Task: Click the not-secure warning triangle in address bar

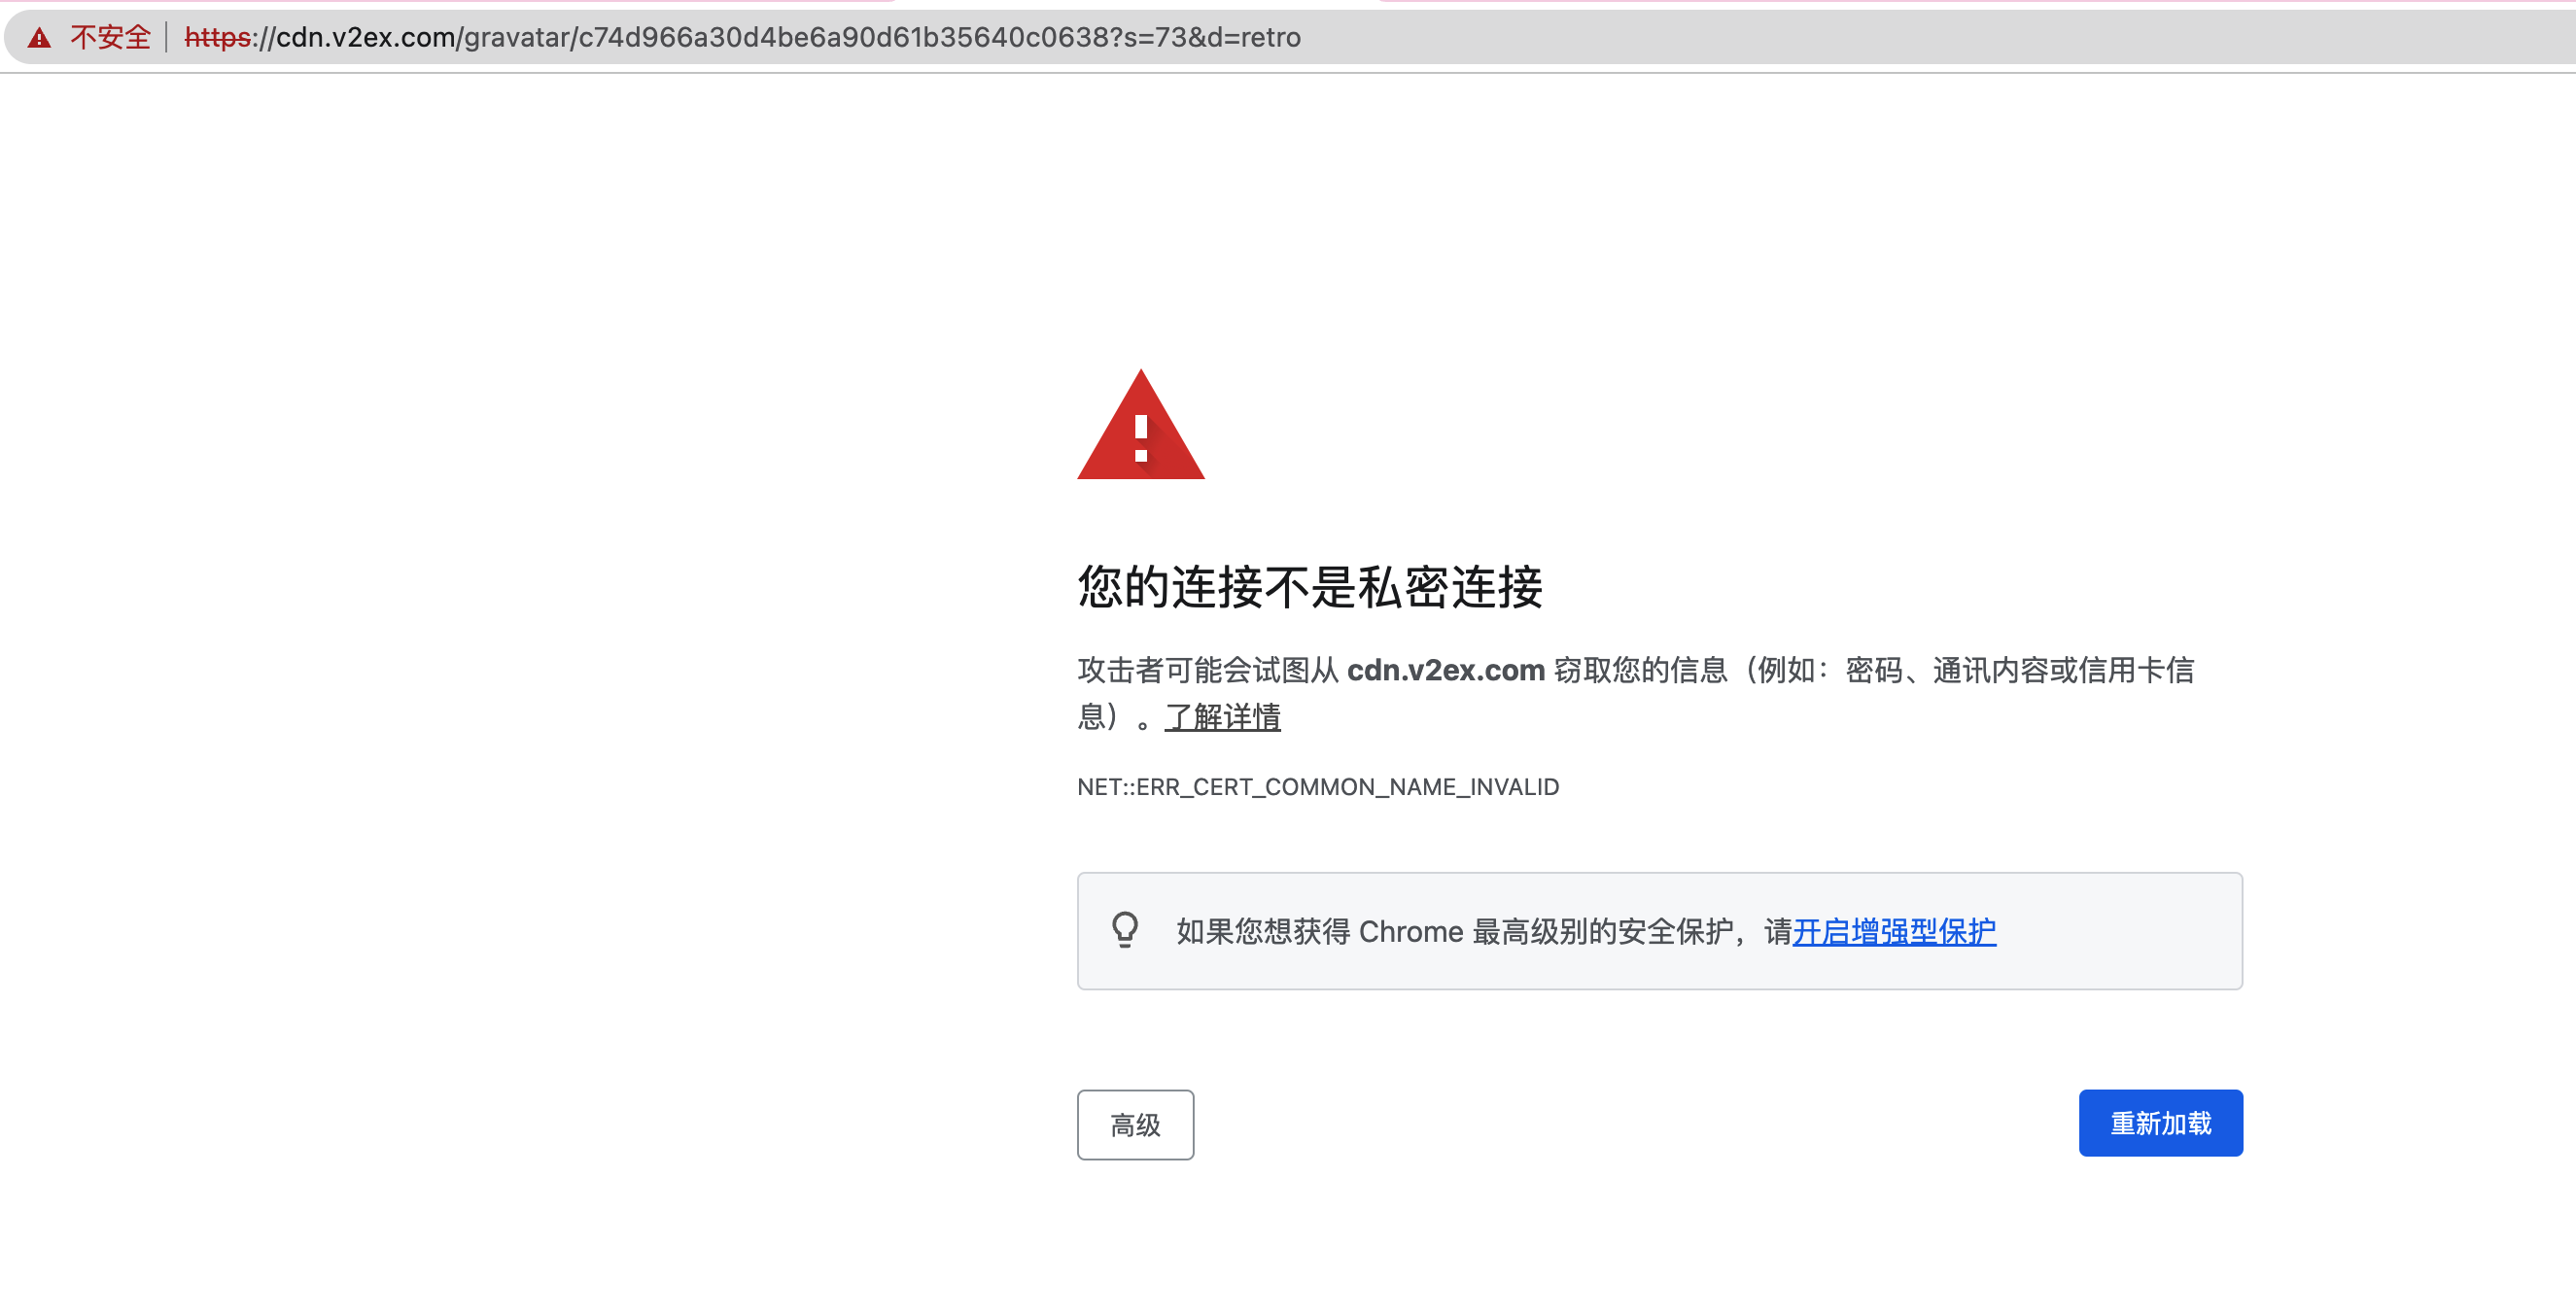Action: pyautogui.click(x=39, y=38)
